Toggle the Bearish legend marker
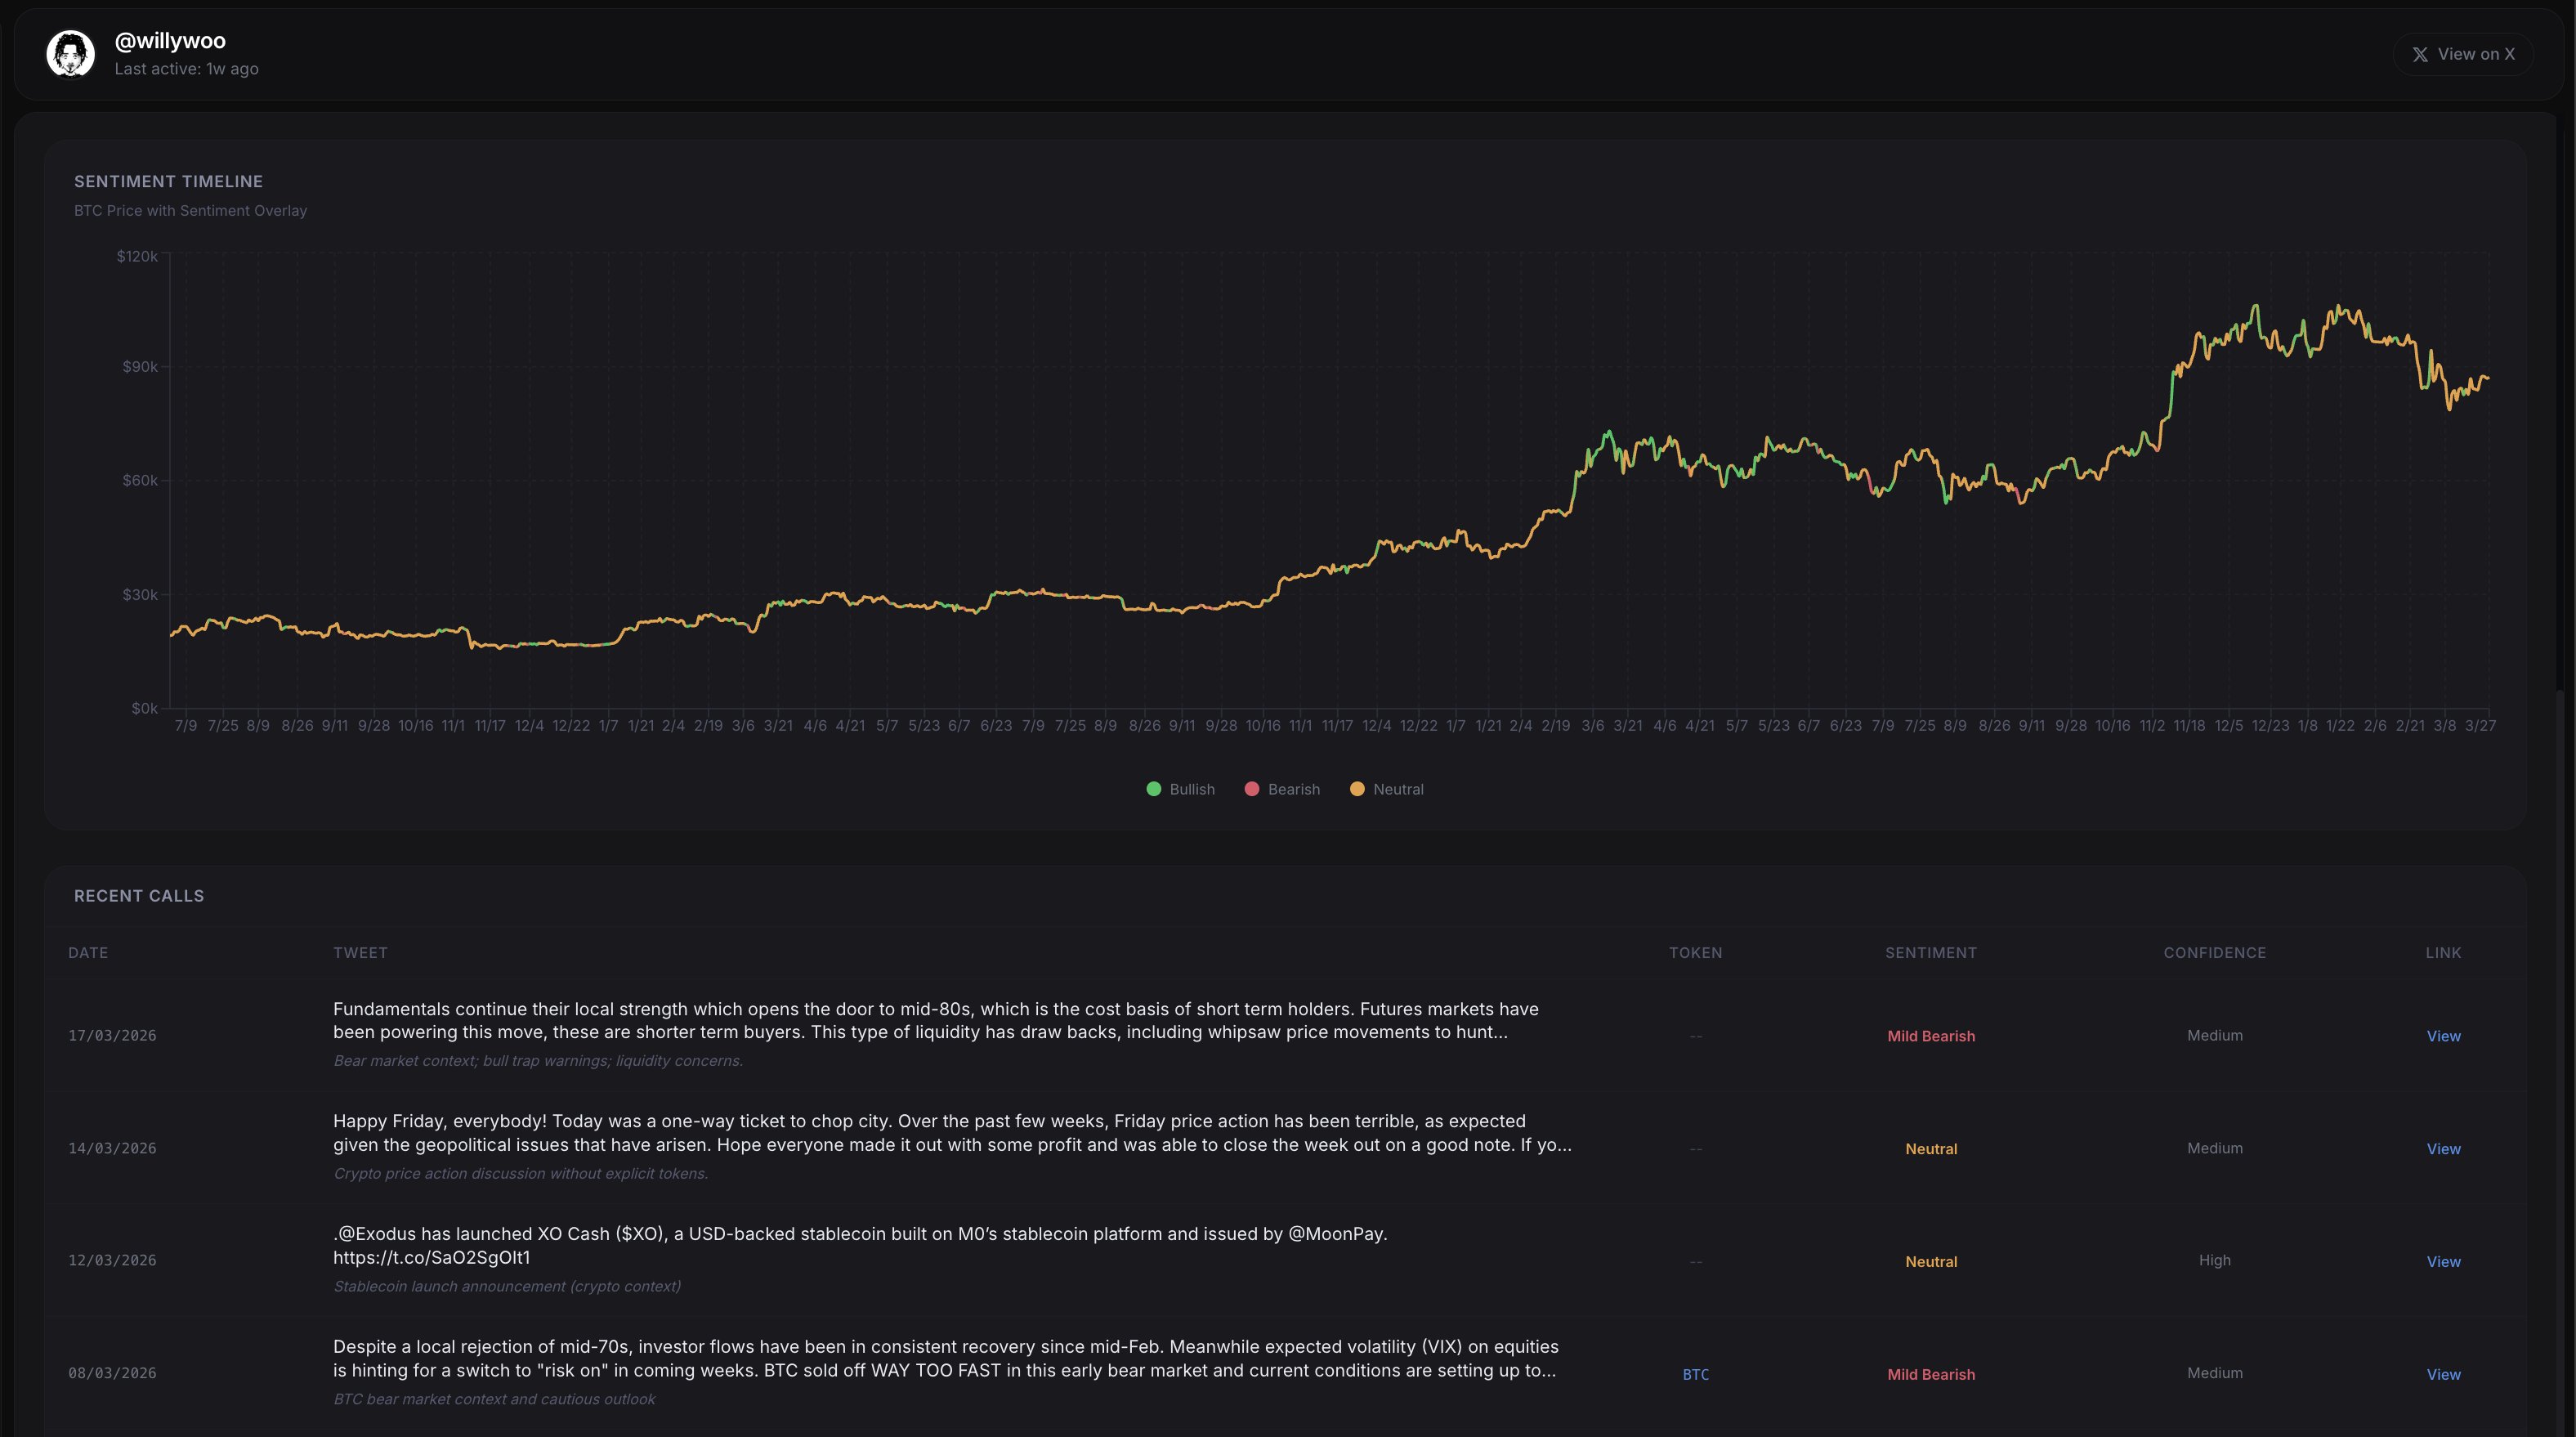 click(x=1251, y=789)
